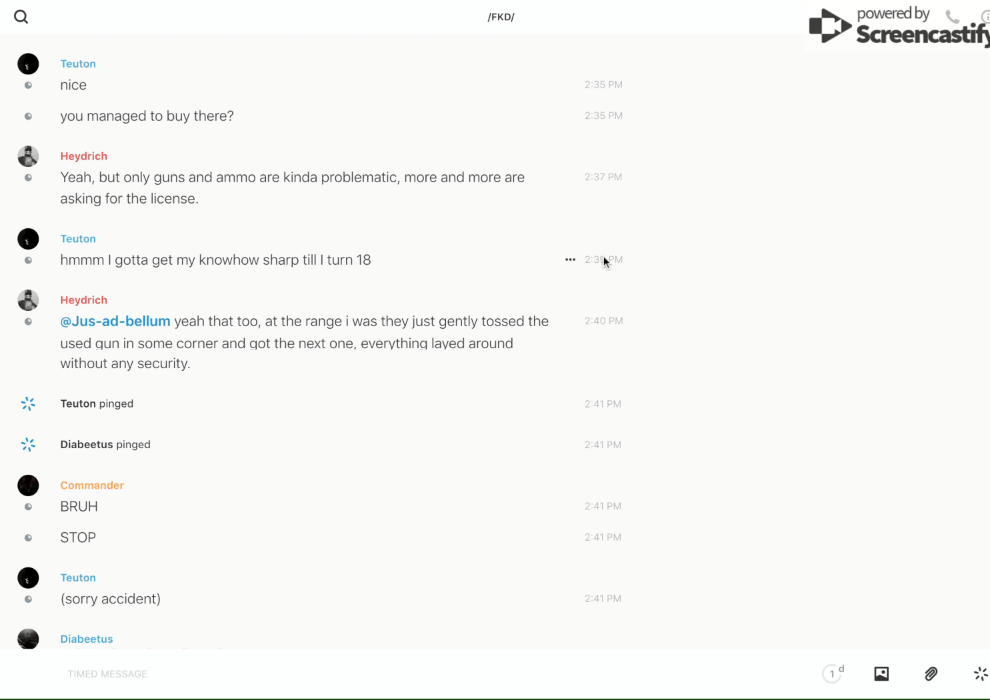Start a voice call with the phone icon
The width and height of the screenshot is (990, 700).
pyautogui.click(x=952, y=17)
